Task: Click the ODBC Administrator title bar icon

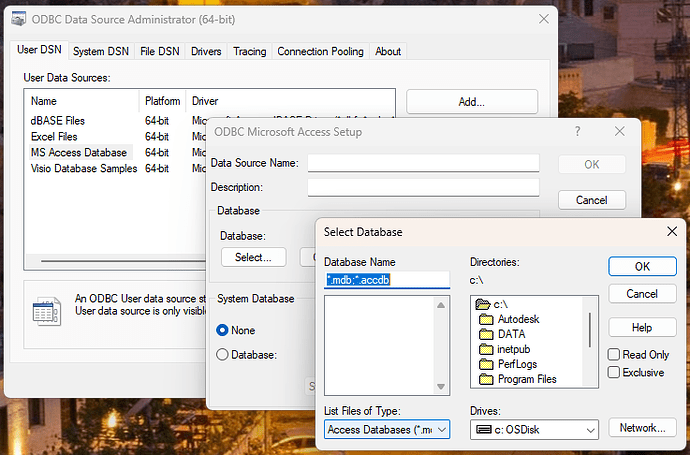Action: (18, 19)
